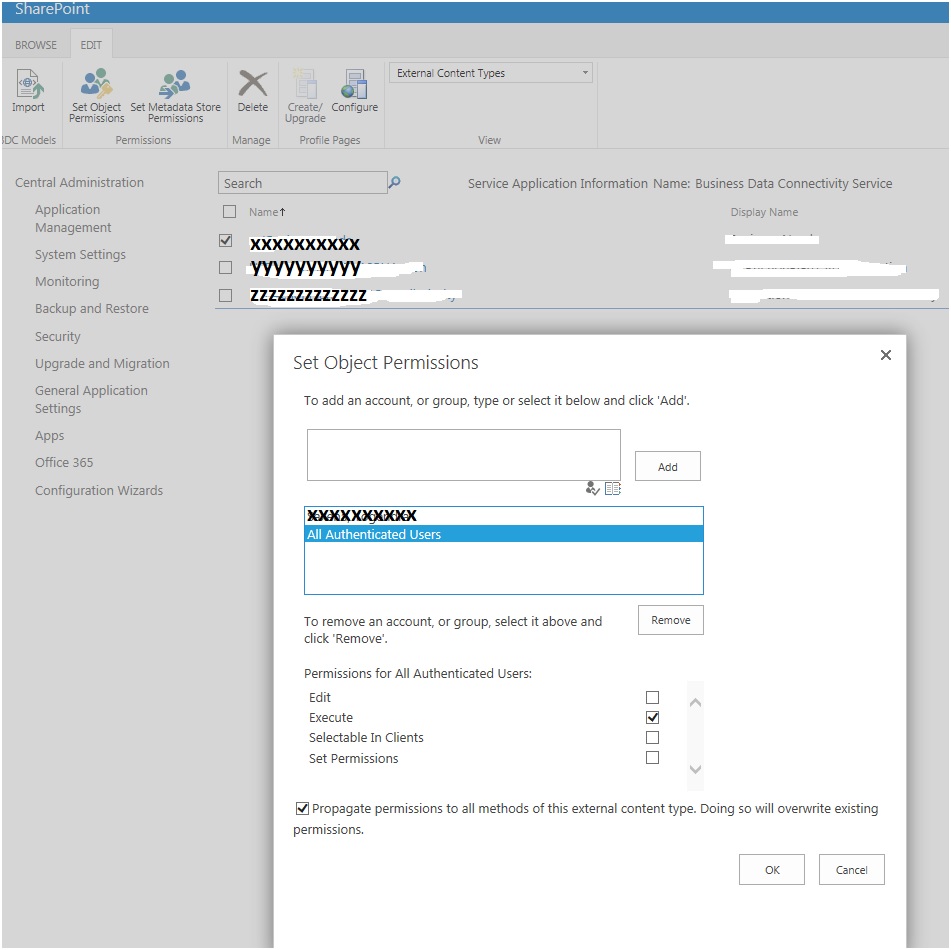Open General Application Settings in sidebar

coord(91,399)
